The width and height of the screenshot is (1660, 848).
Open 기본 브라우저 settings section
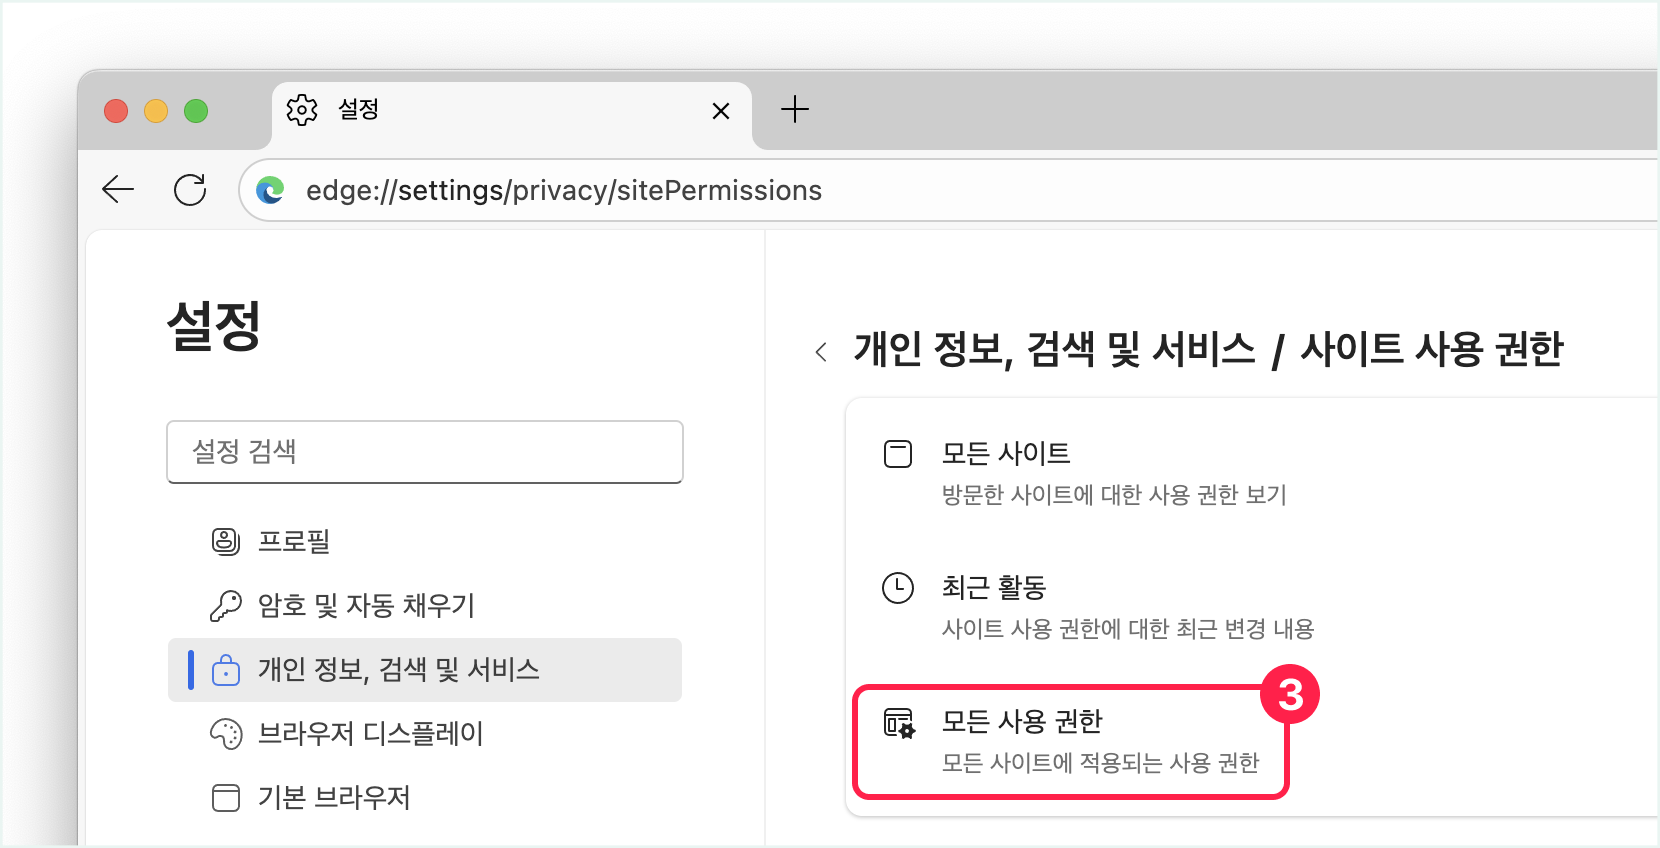click(x=334, y=798)
